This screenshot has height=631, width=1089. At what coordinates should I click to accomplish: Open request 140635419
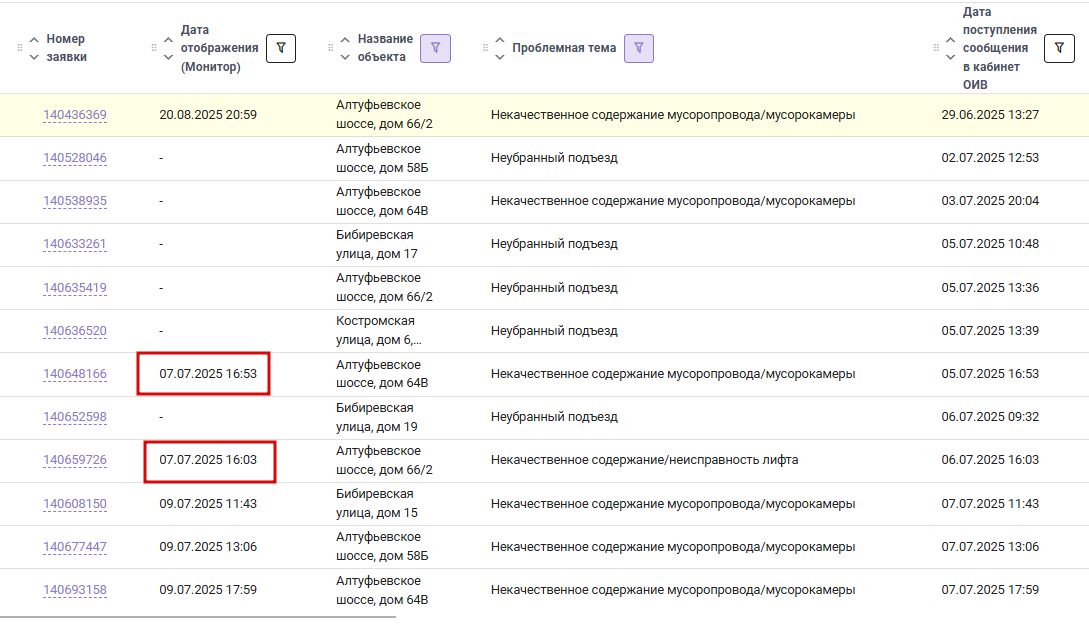75,288
